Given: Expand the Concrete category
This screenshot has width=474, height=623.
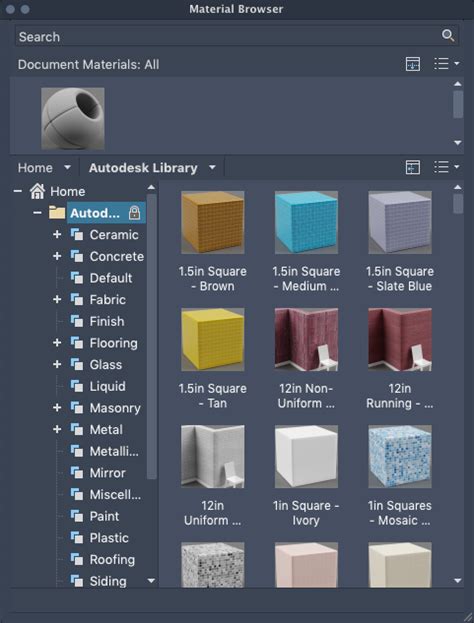Looking at the screenshot, I should 57,256.
